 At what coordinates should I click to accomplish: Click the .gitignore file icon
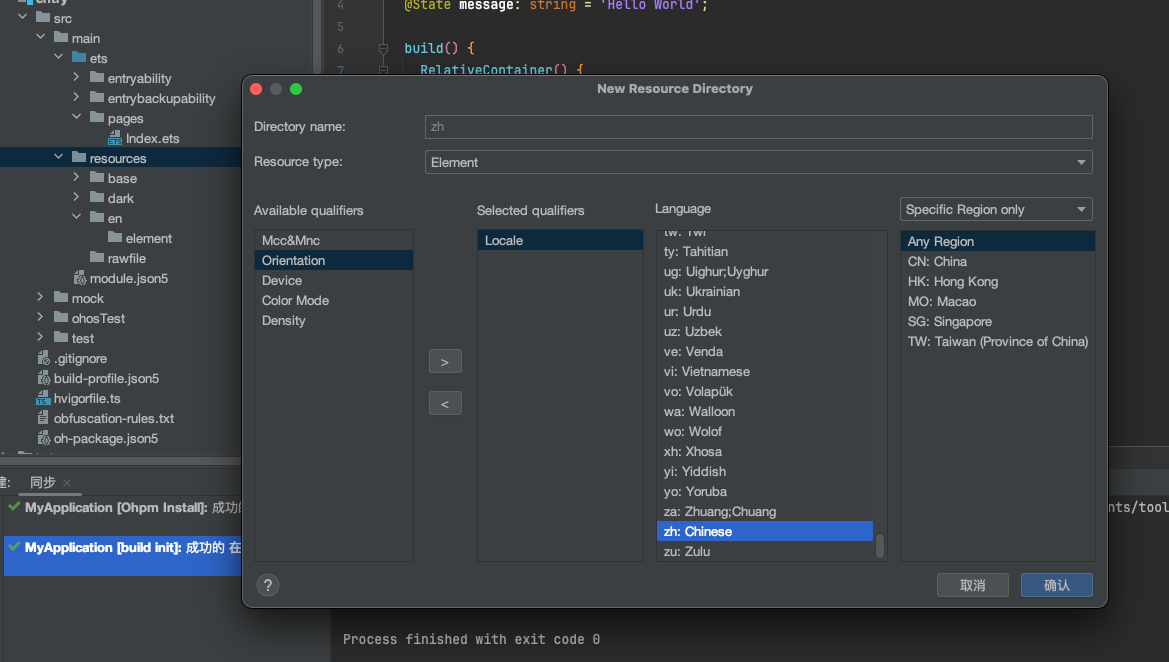coord(43,359)
